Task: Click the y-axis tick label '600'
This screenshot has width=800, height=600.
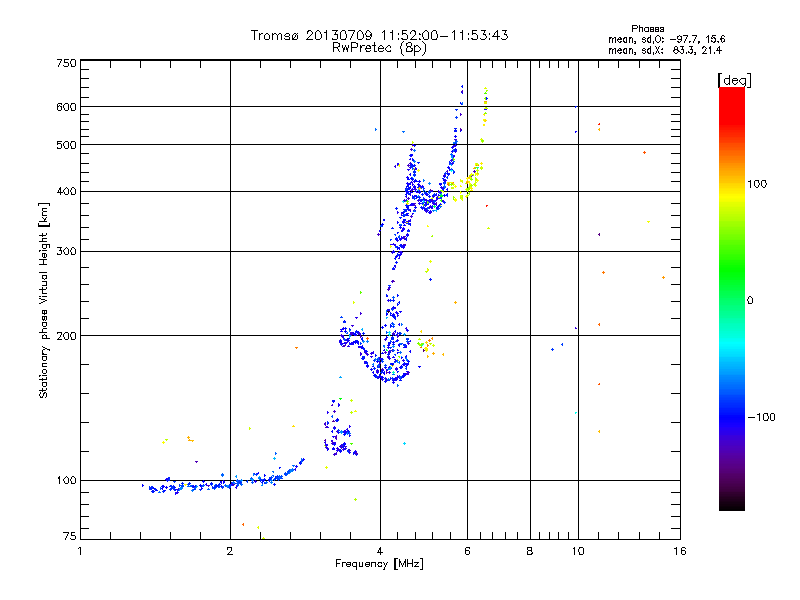Action: click(x=66, y=107)
